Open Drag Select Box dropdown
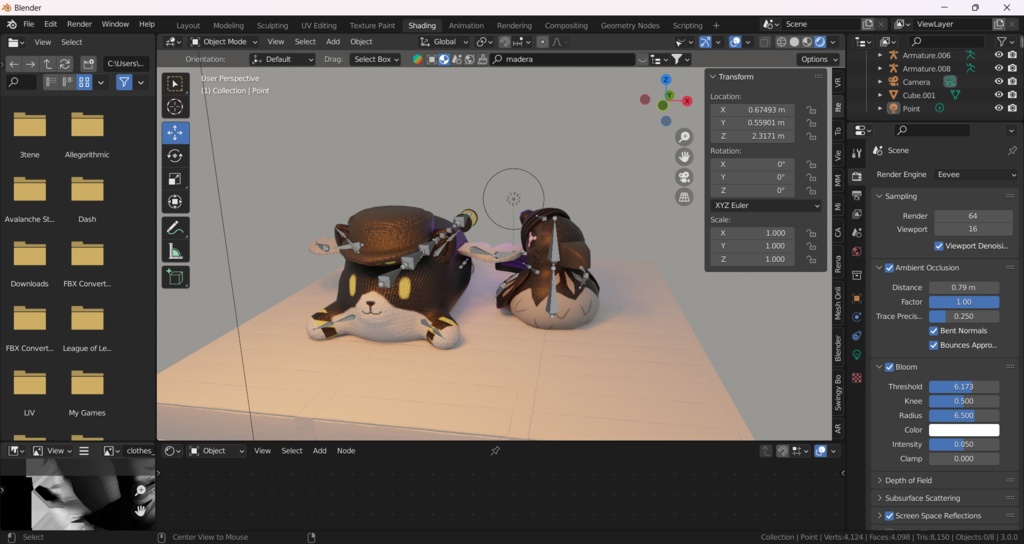 point(375,59)
